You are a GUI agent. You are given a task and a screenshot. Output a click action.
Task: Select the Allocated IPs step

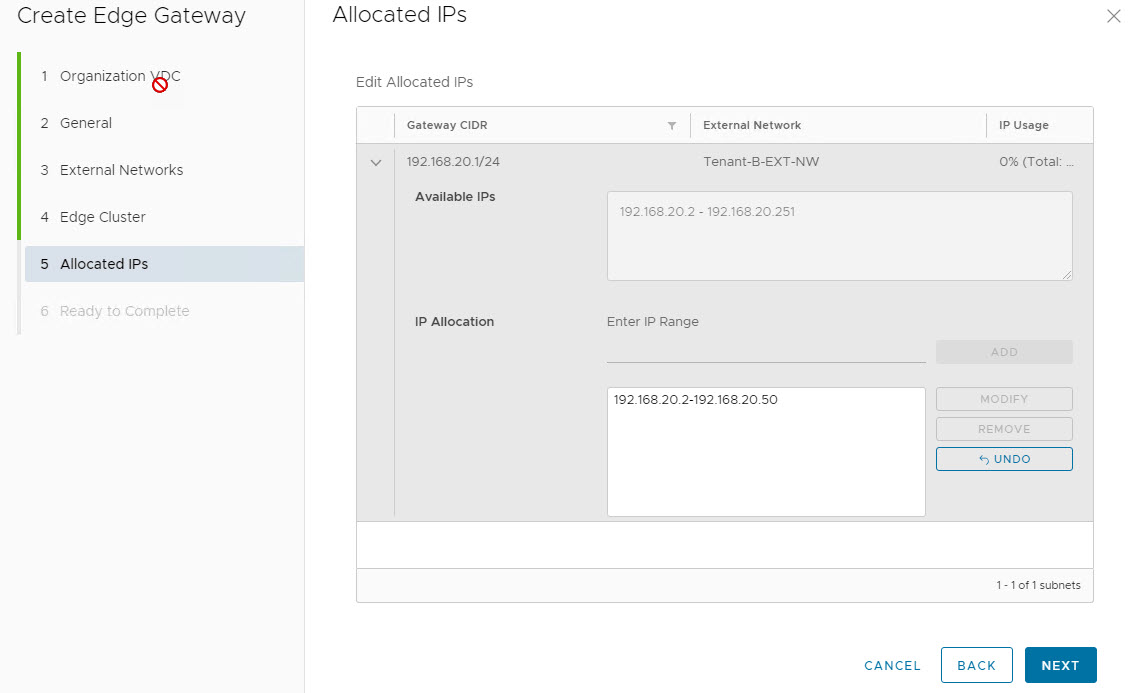104,264
